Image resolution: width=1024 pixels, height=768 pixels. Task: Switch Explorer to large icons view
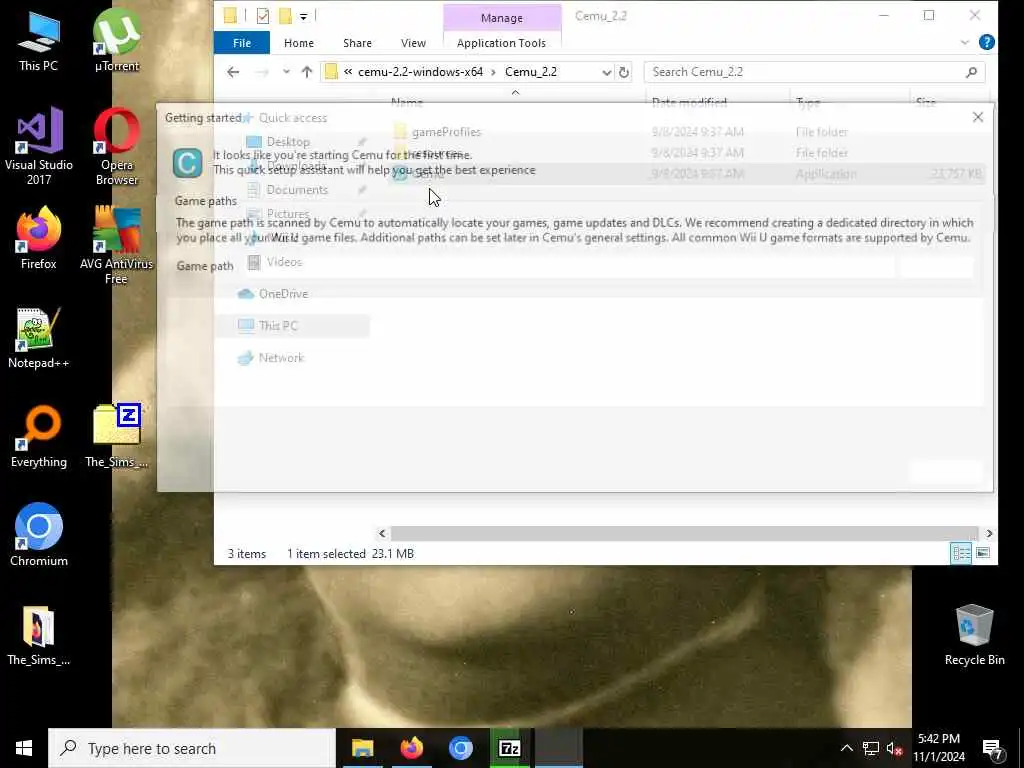coord(983,553)
